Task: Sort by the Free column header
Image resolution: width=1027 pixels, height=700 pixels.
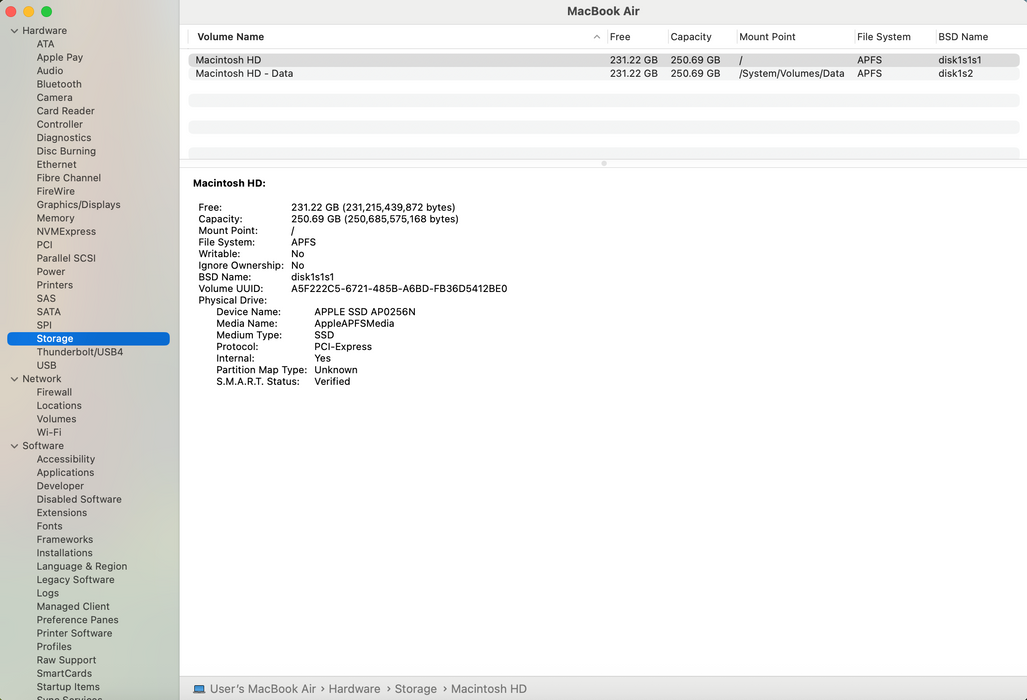Action: (x=620, y=37)
